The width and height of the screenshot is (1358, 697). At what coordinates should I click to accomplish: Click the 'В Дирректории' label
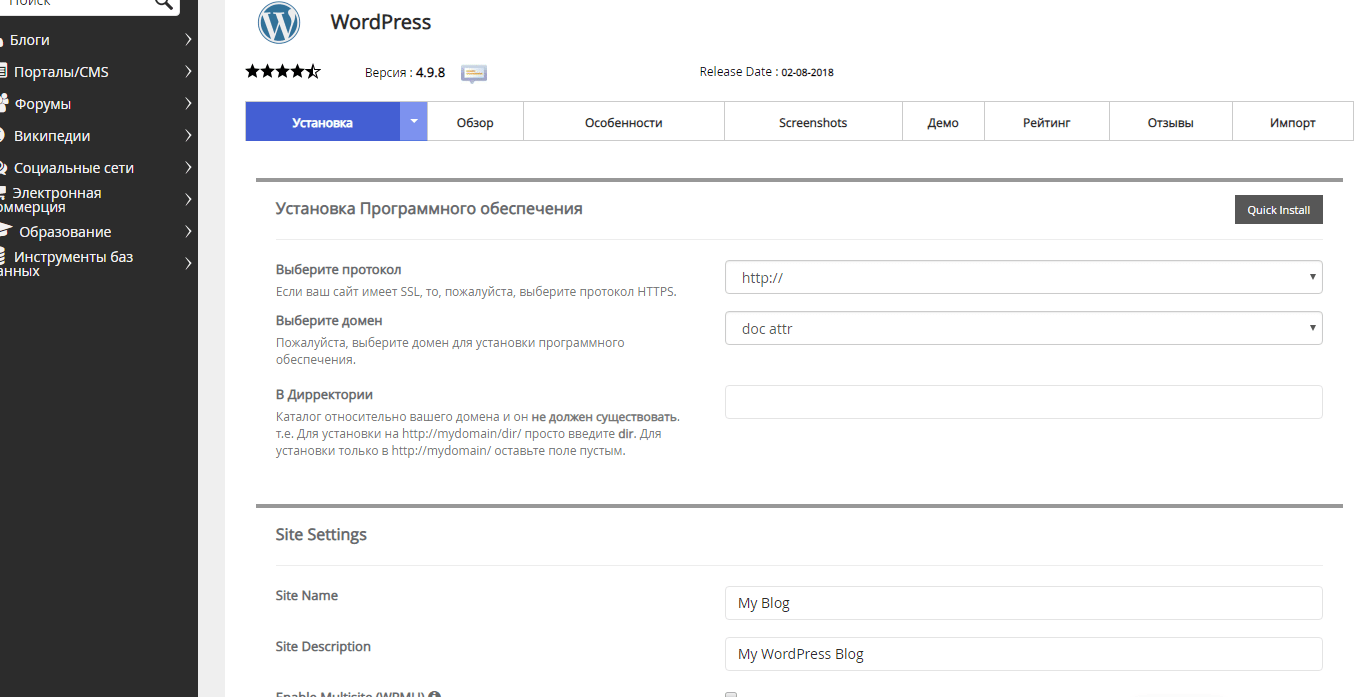[324, 395]
